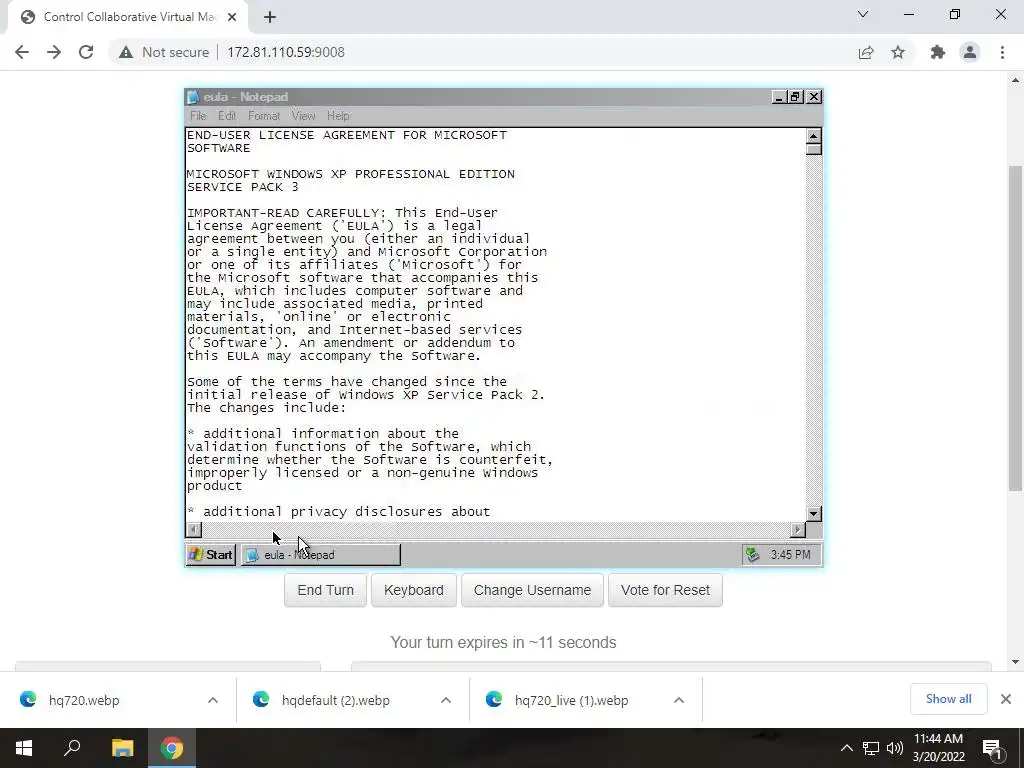Restore the eula Notepad window
Viewport: 1024px width, 768px height.
point(795,97)
